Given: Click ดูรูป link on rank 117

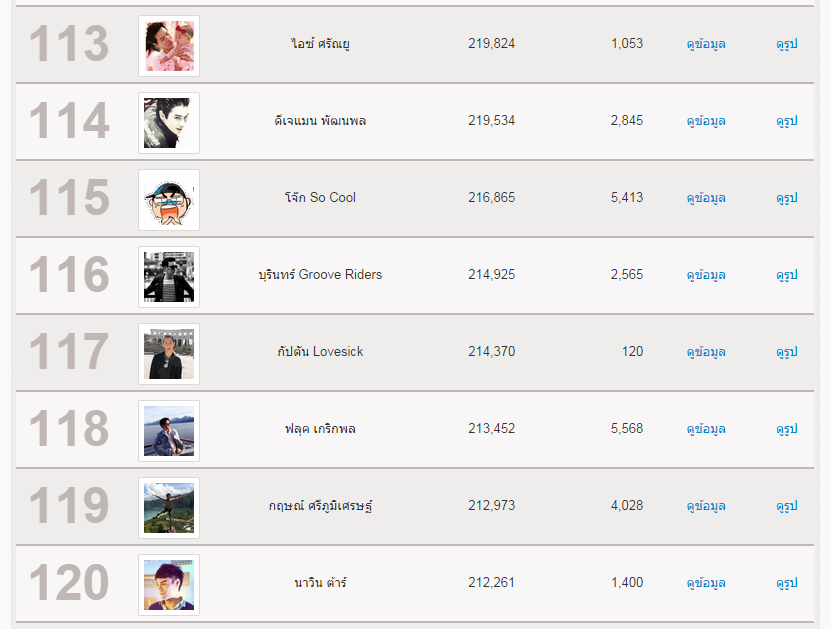Looking at the screenshot, I should (x=787, y=352).
